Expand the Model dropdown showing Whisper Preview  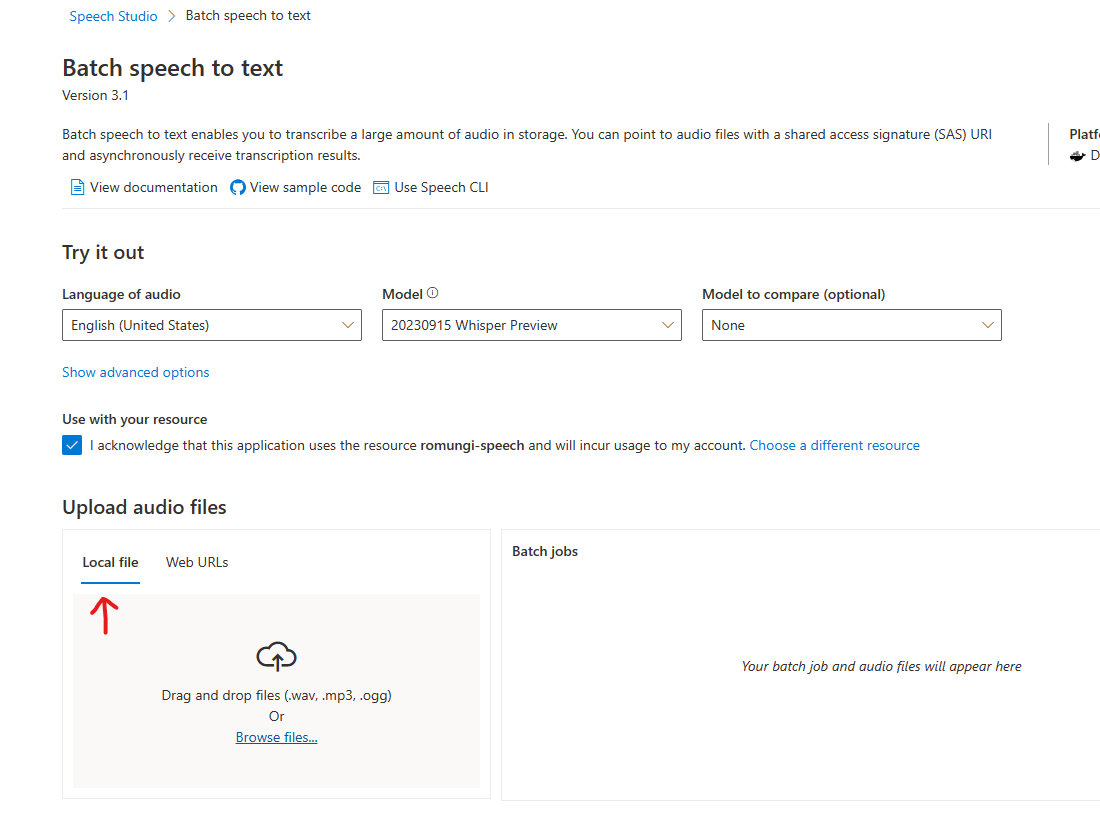coord(532,326)
